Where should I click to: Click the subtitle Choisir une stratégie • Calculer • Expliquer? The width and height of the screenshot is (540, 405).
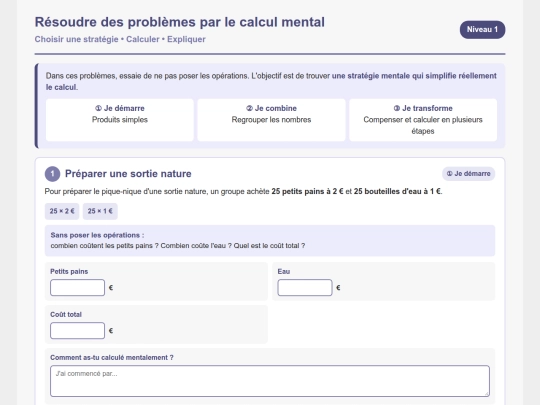point(120,39)
